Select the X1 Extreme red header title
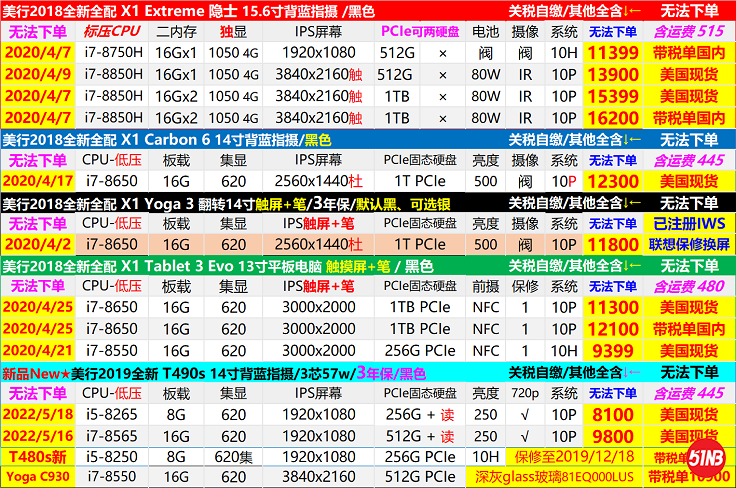736x488 pixels. tap(190, 11)
